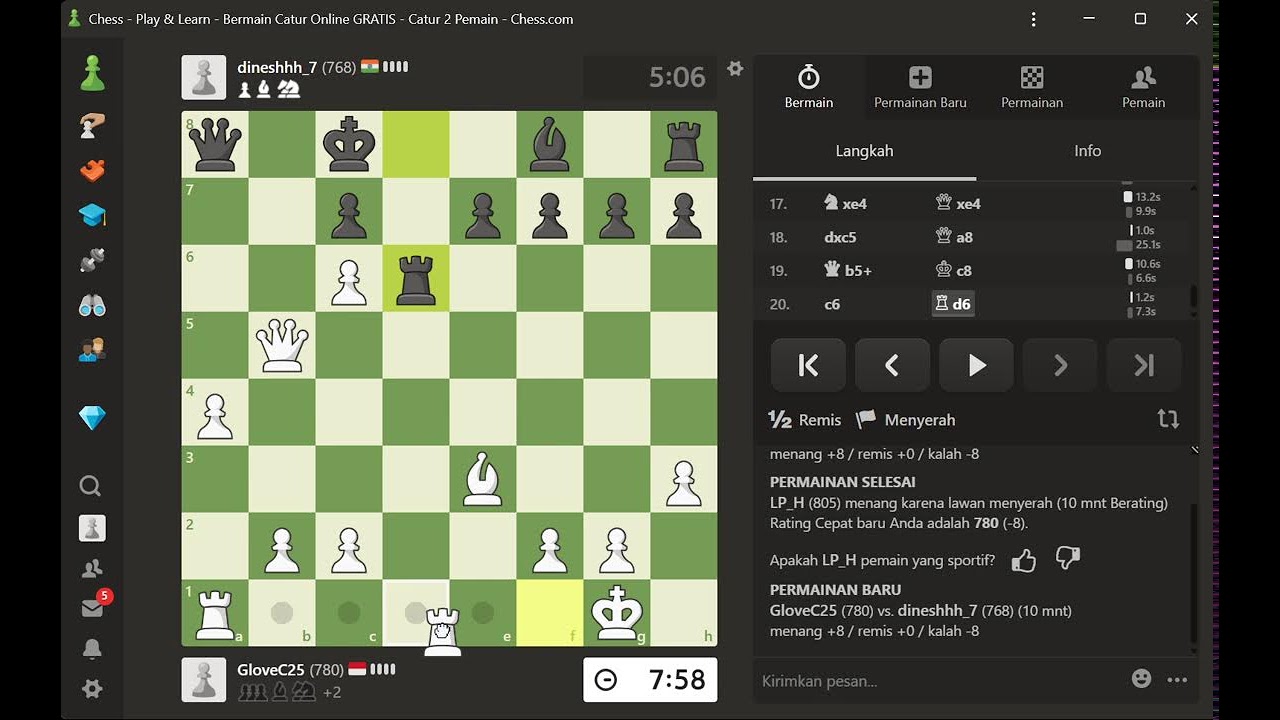Open the notifications bell icon
The width and height of the screenshot is (1280, 720).
[x=92, y=649]
